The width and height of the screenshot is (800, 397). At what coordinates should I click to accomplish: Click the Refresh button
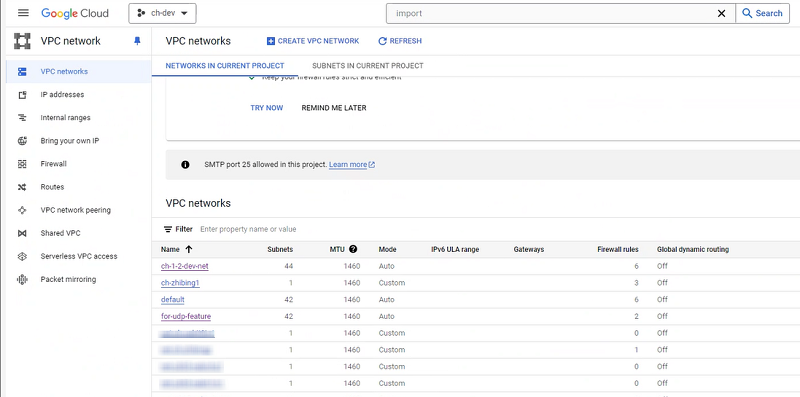400,41
